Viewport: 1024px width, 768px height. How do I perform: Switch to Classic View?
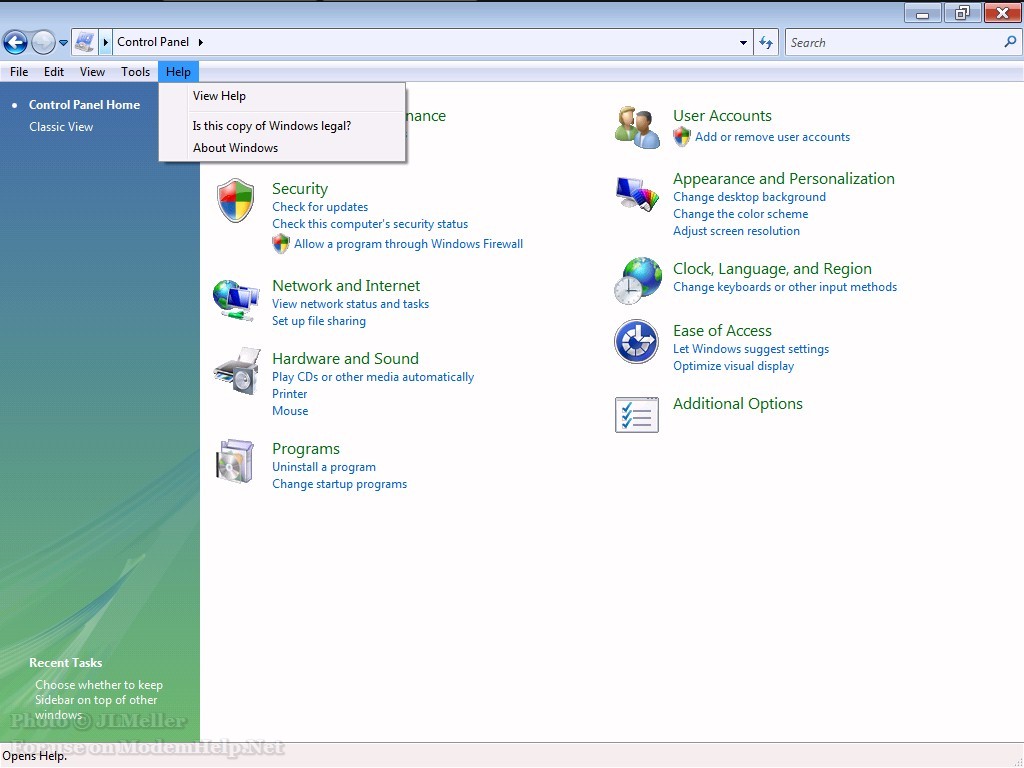[x=61, y=127]
